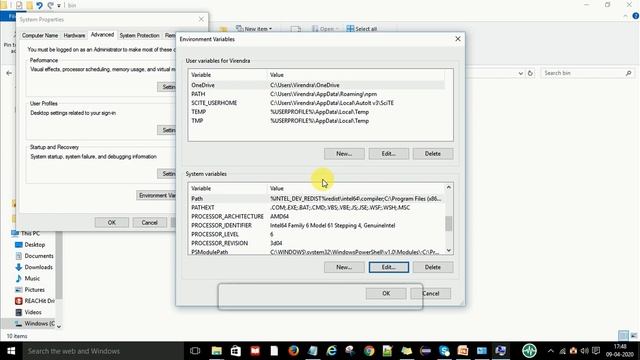Click Delete under system variables

[433, 267]
